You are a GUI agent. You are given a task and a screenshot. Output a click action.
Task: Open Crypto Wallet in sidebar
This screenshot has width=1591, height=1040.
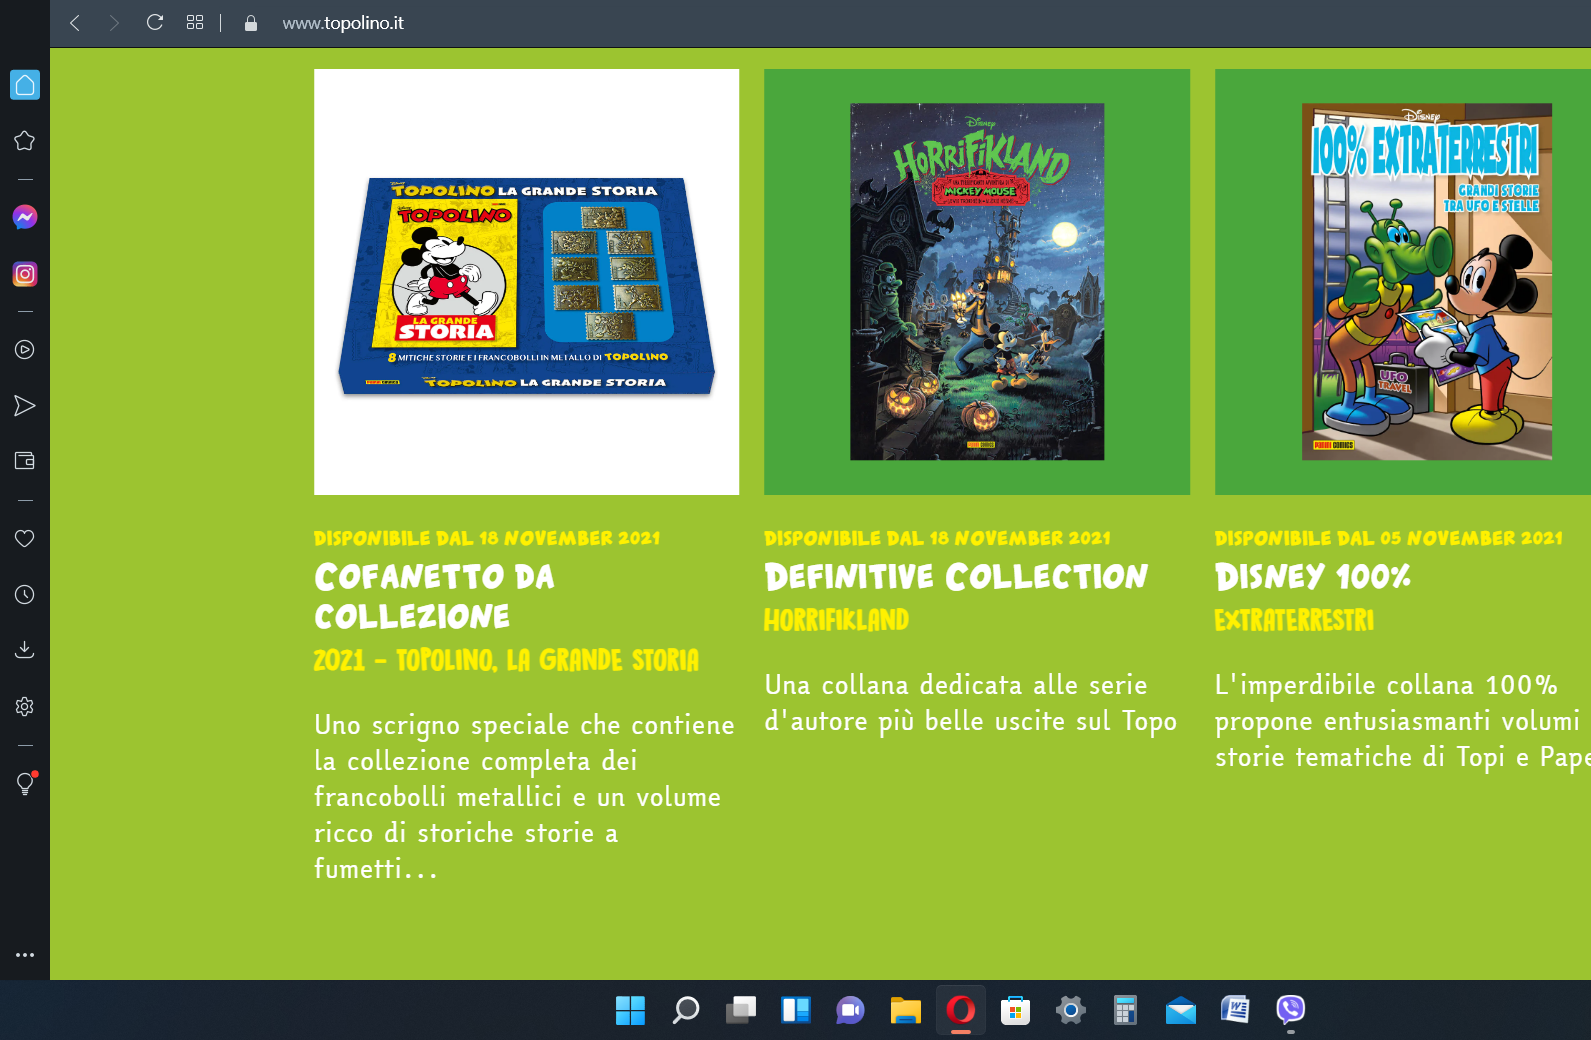pyautogui.click(x=25, y=461)
